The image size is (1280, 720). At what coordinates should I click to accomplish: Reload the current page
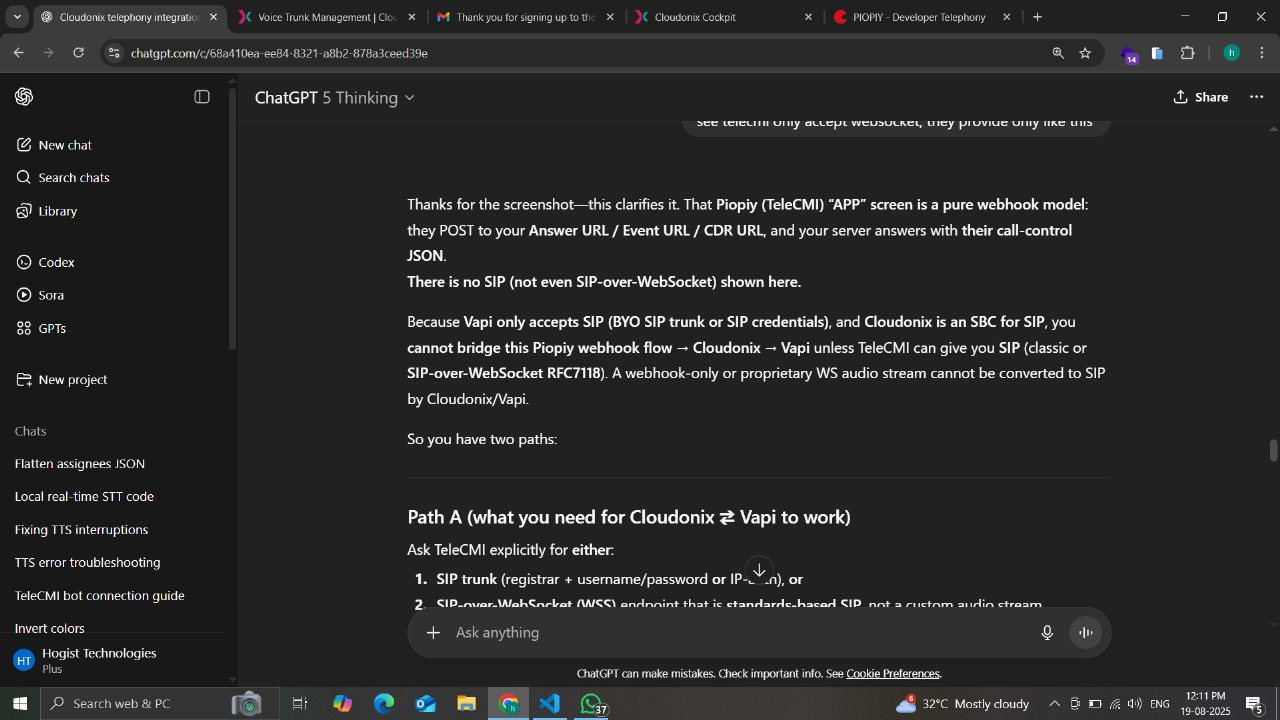(x=79, y=53)
